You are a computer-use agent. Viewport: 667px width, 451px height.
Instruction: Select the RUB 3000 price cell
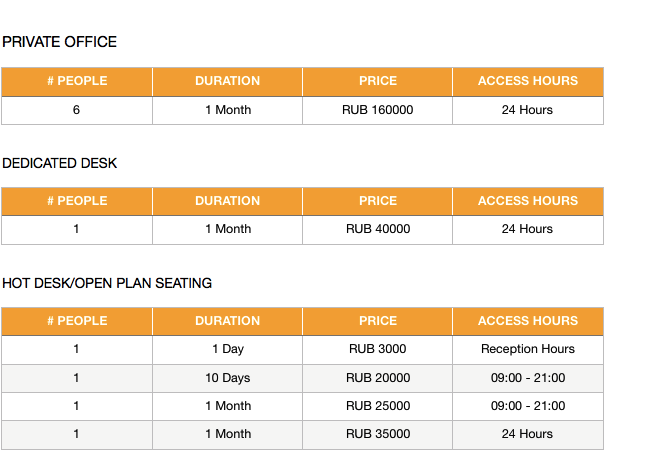[377, 350]
